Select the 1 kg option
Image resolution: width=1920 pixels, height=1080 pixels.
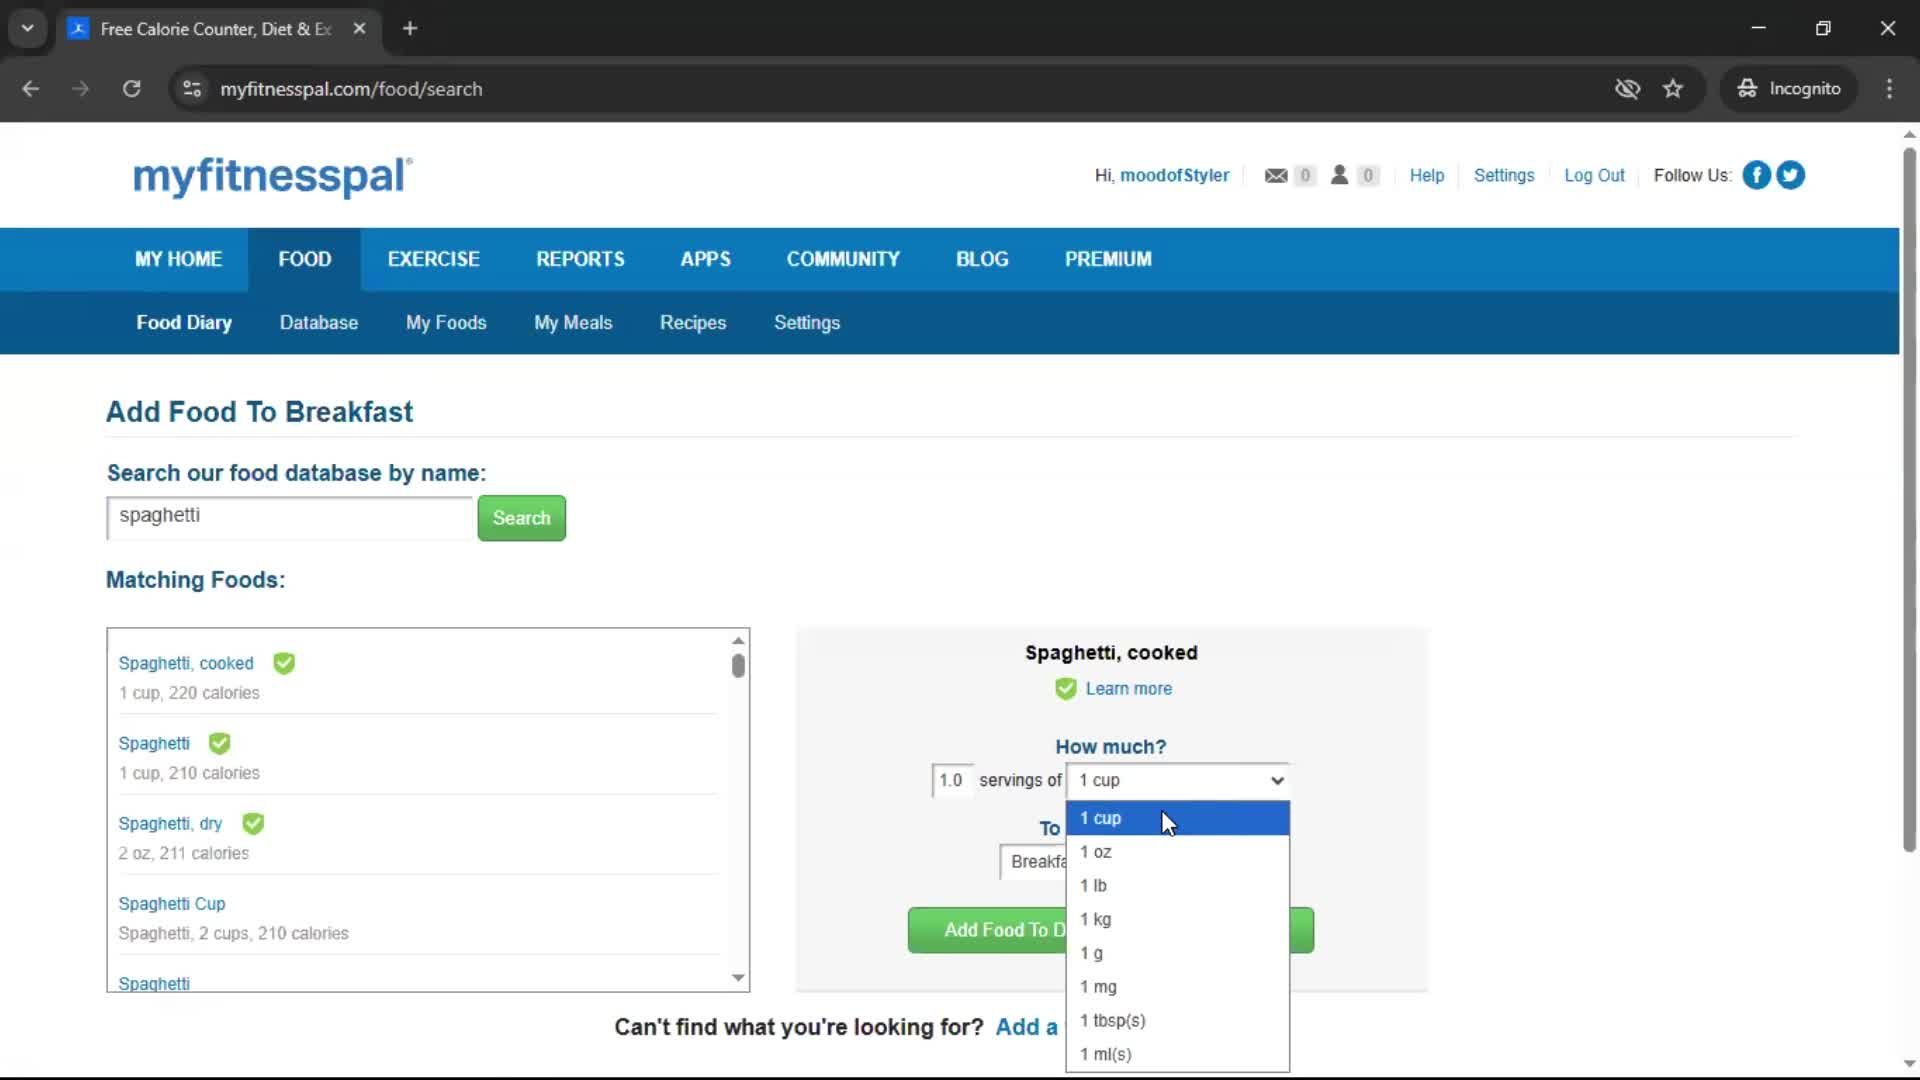1178,920
